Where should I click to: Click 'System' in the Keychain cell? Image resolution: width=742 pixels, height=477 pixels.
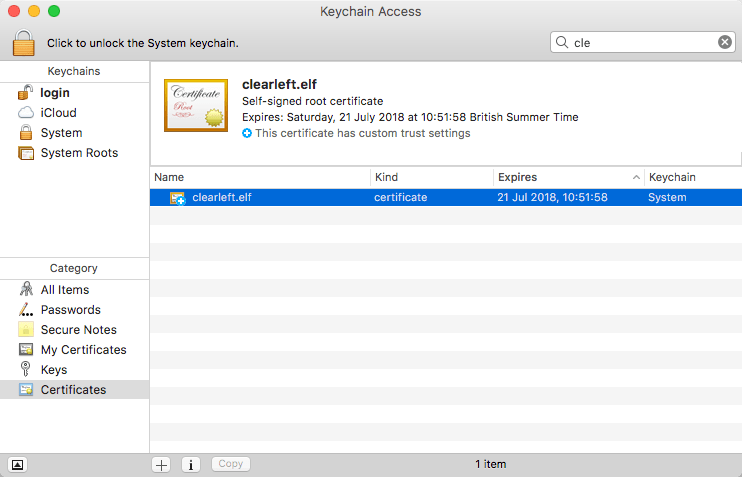point(667,197)
